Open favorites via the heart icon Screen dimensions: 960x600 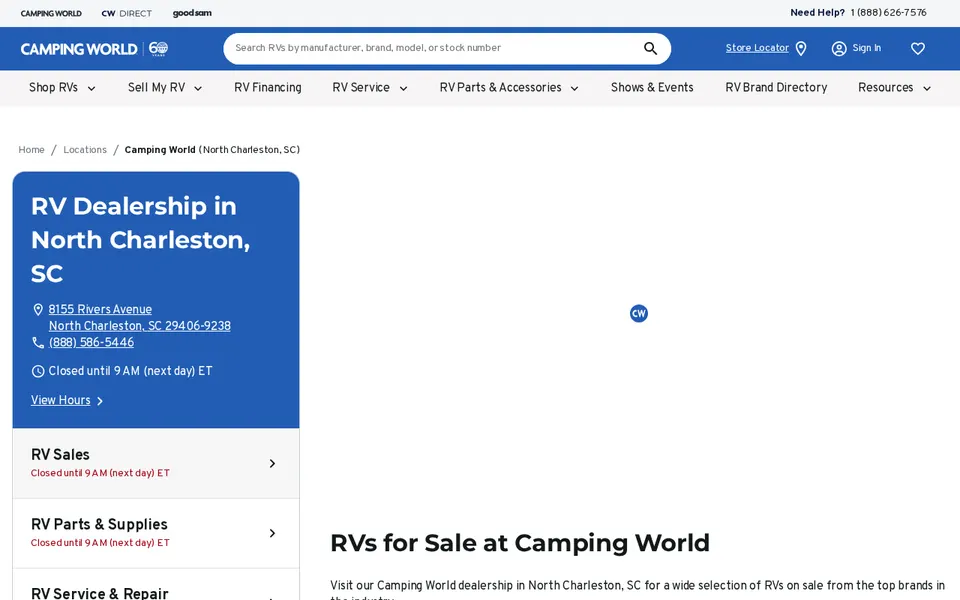pyautogui.click(x=917, y=48)
